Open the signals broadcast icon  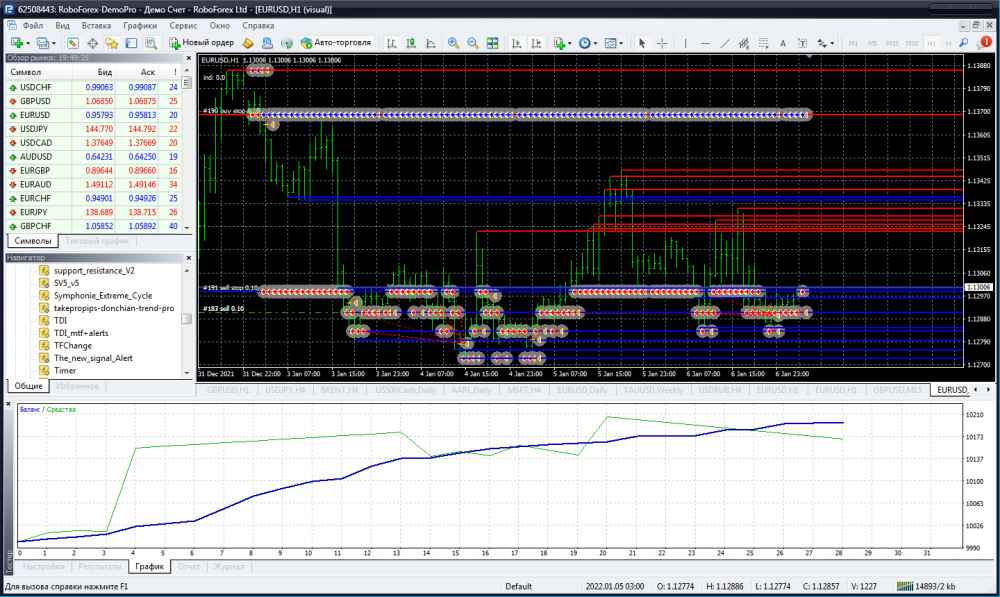coord(287,43)
